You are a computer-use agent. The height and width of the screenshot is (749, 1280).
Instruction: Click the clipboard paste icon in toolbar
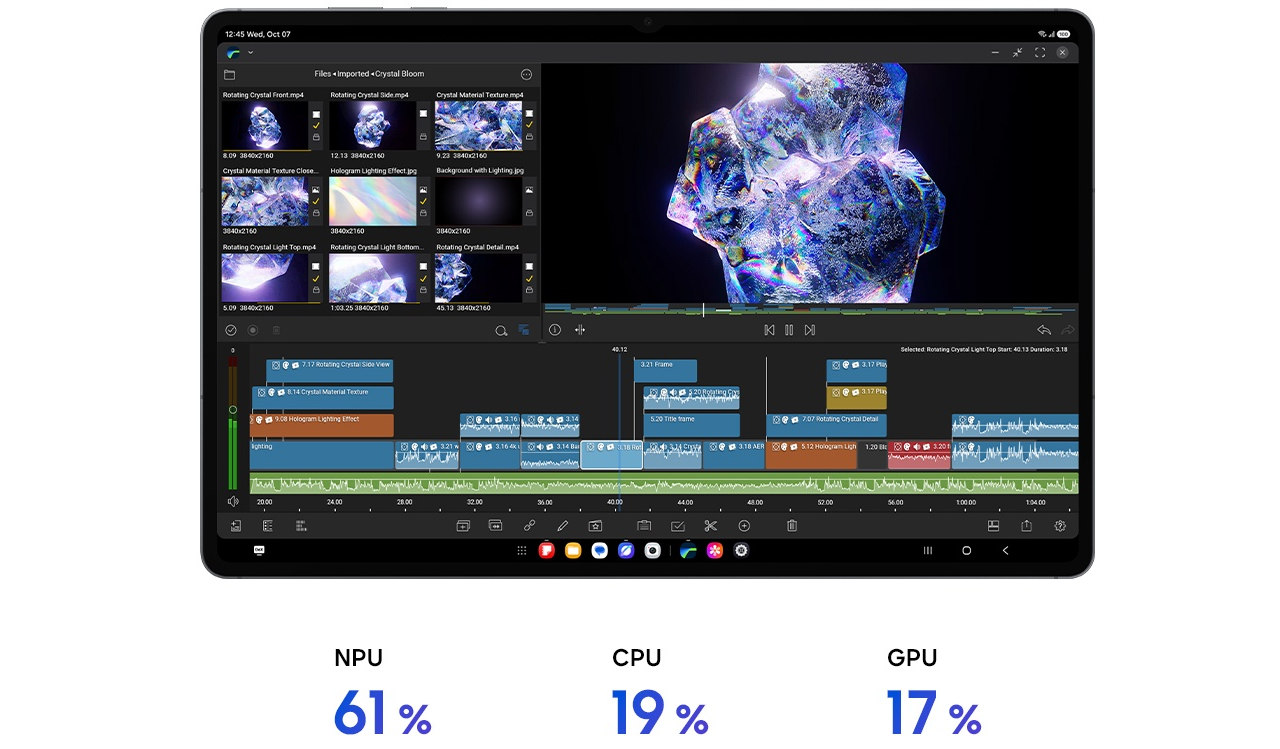pyautogui.click(x=644, y=525)
